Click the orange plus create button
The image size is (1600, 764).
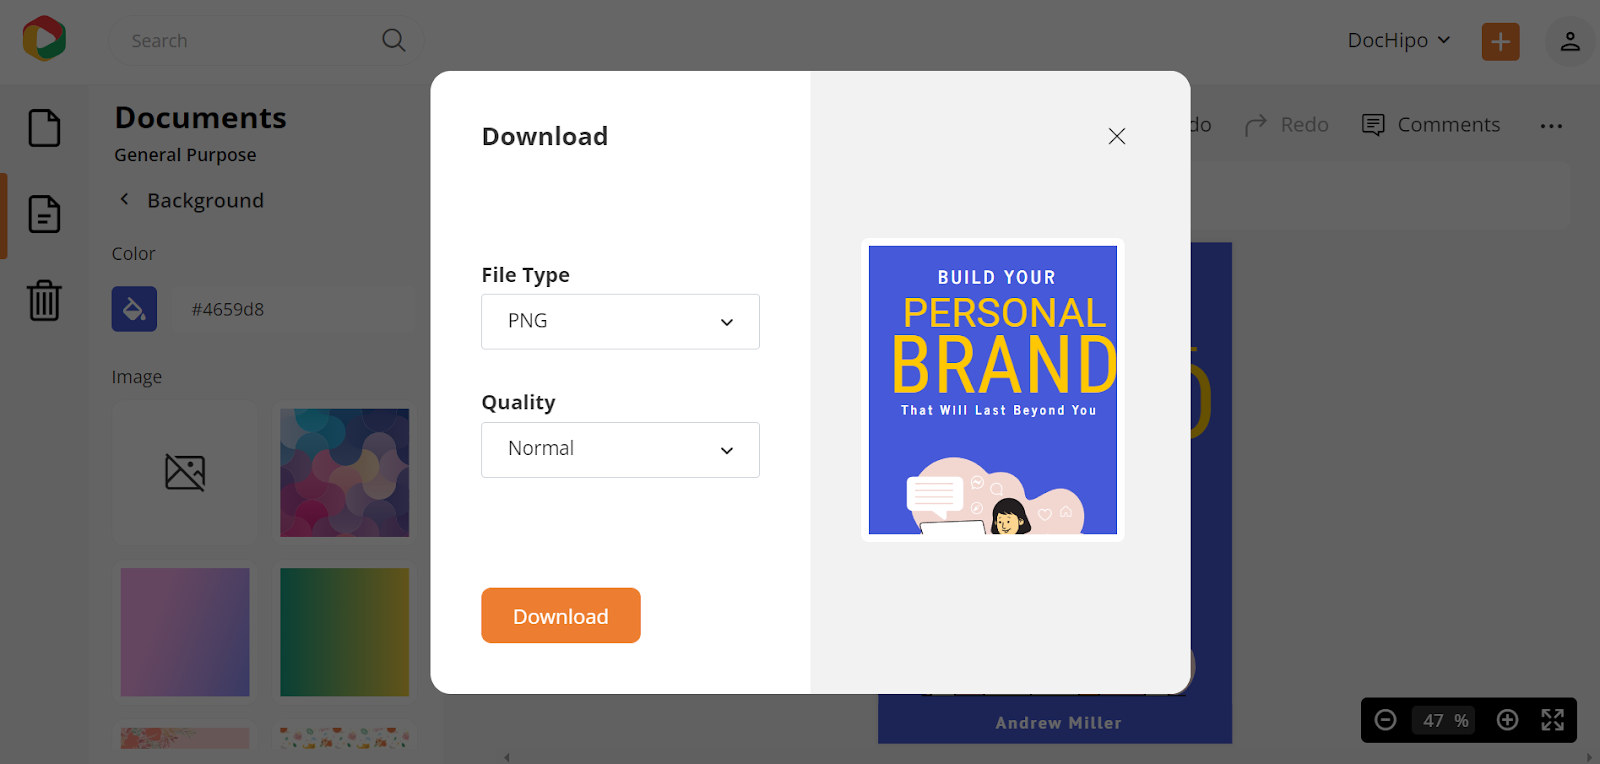point(1500,41)
